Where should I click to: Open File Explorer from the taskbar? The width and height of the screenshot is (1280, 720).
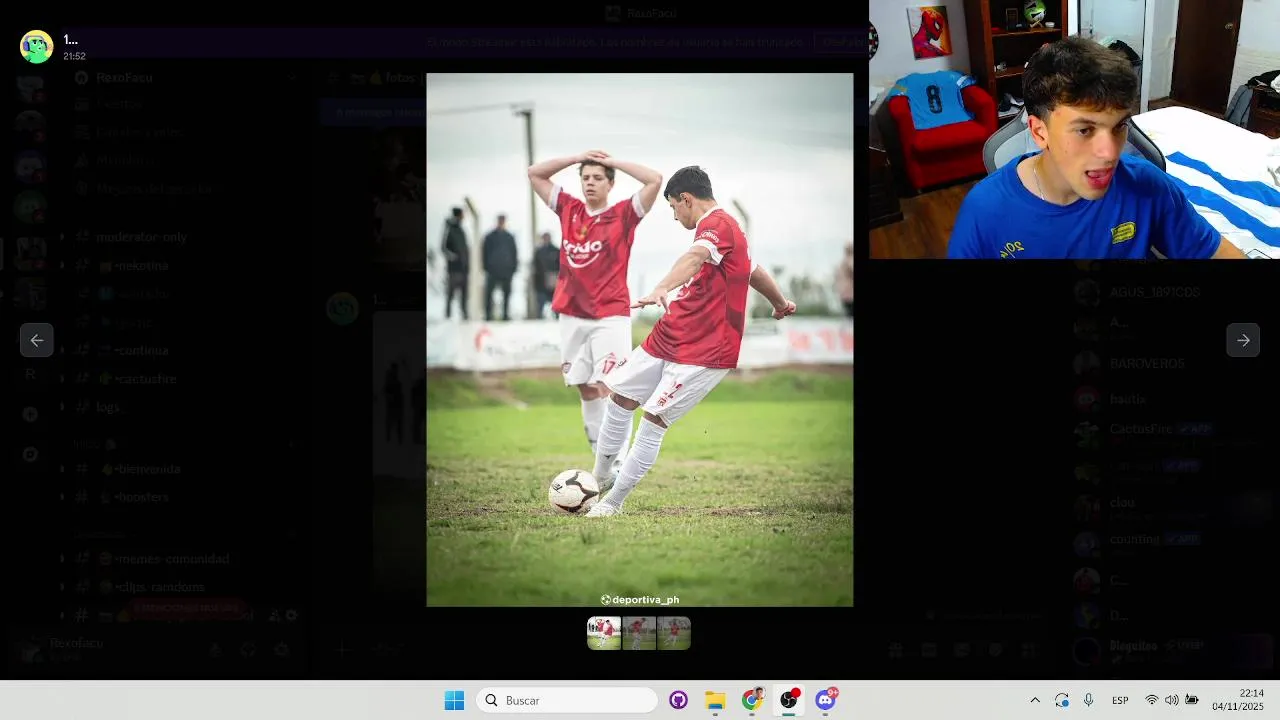click(715, 700)
